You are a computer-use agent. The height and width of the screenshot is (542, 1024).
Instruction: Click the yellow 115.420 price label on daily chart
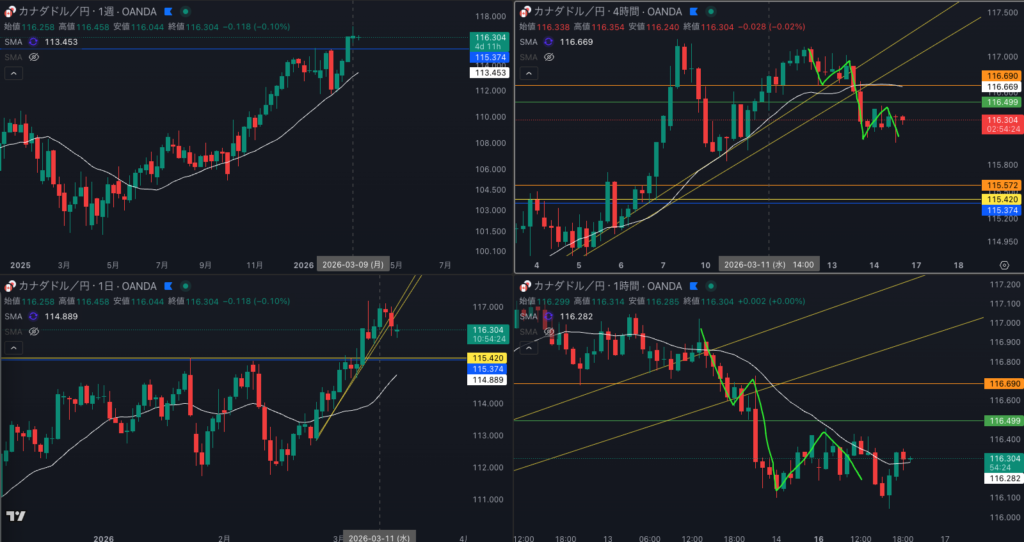[x=487, y=357]
